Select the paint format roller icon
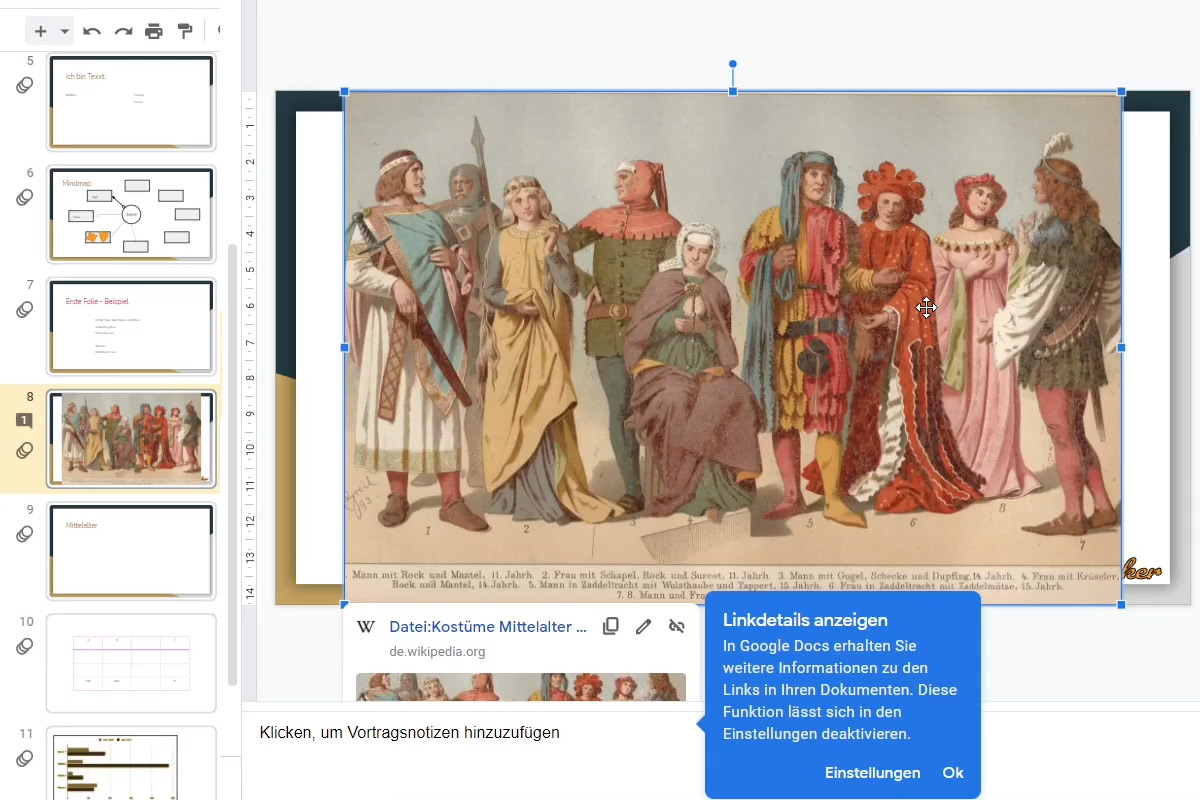The height and width of the screenshot is (800, 1200). [184, 31]
